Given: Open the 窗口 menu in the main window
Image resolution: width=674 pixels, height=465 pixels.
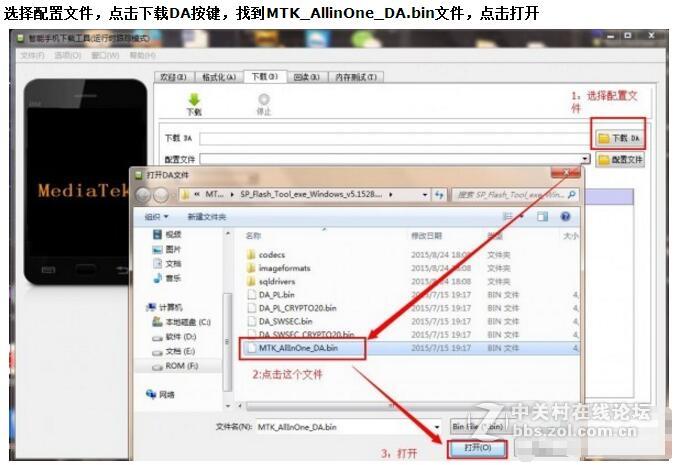Looking at the screenshot, I should (105, 55).
